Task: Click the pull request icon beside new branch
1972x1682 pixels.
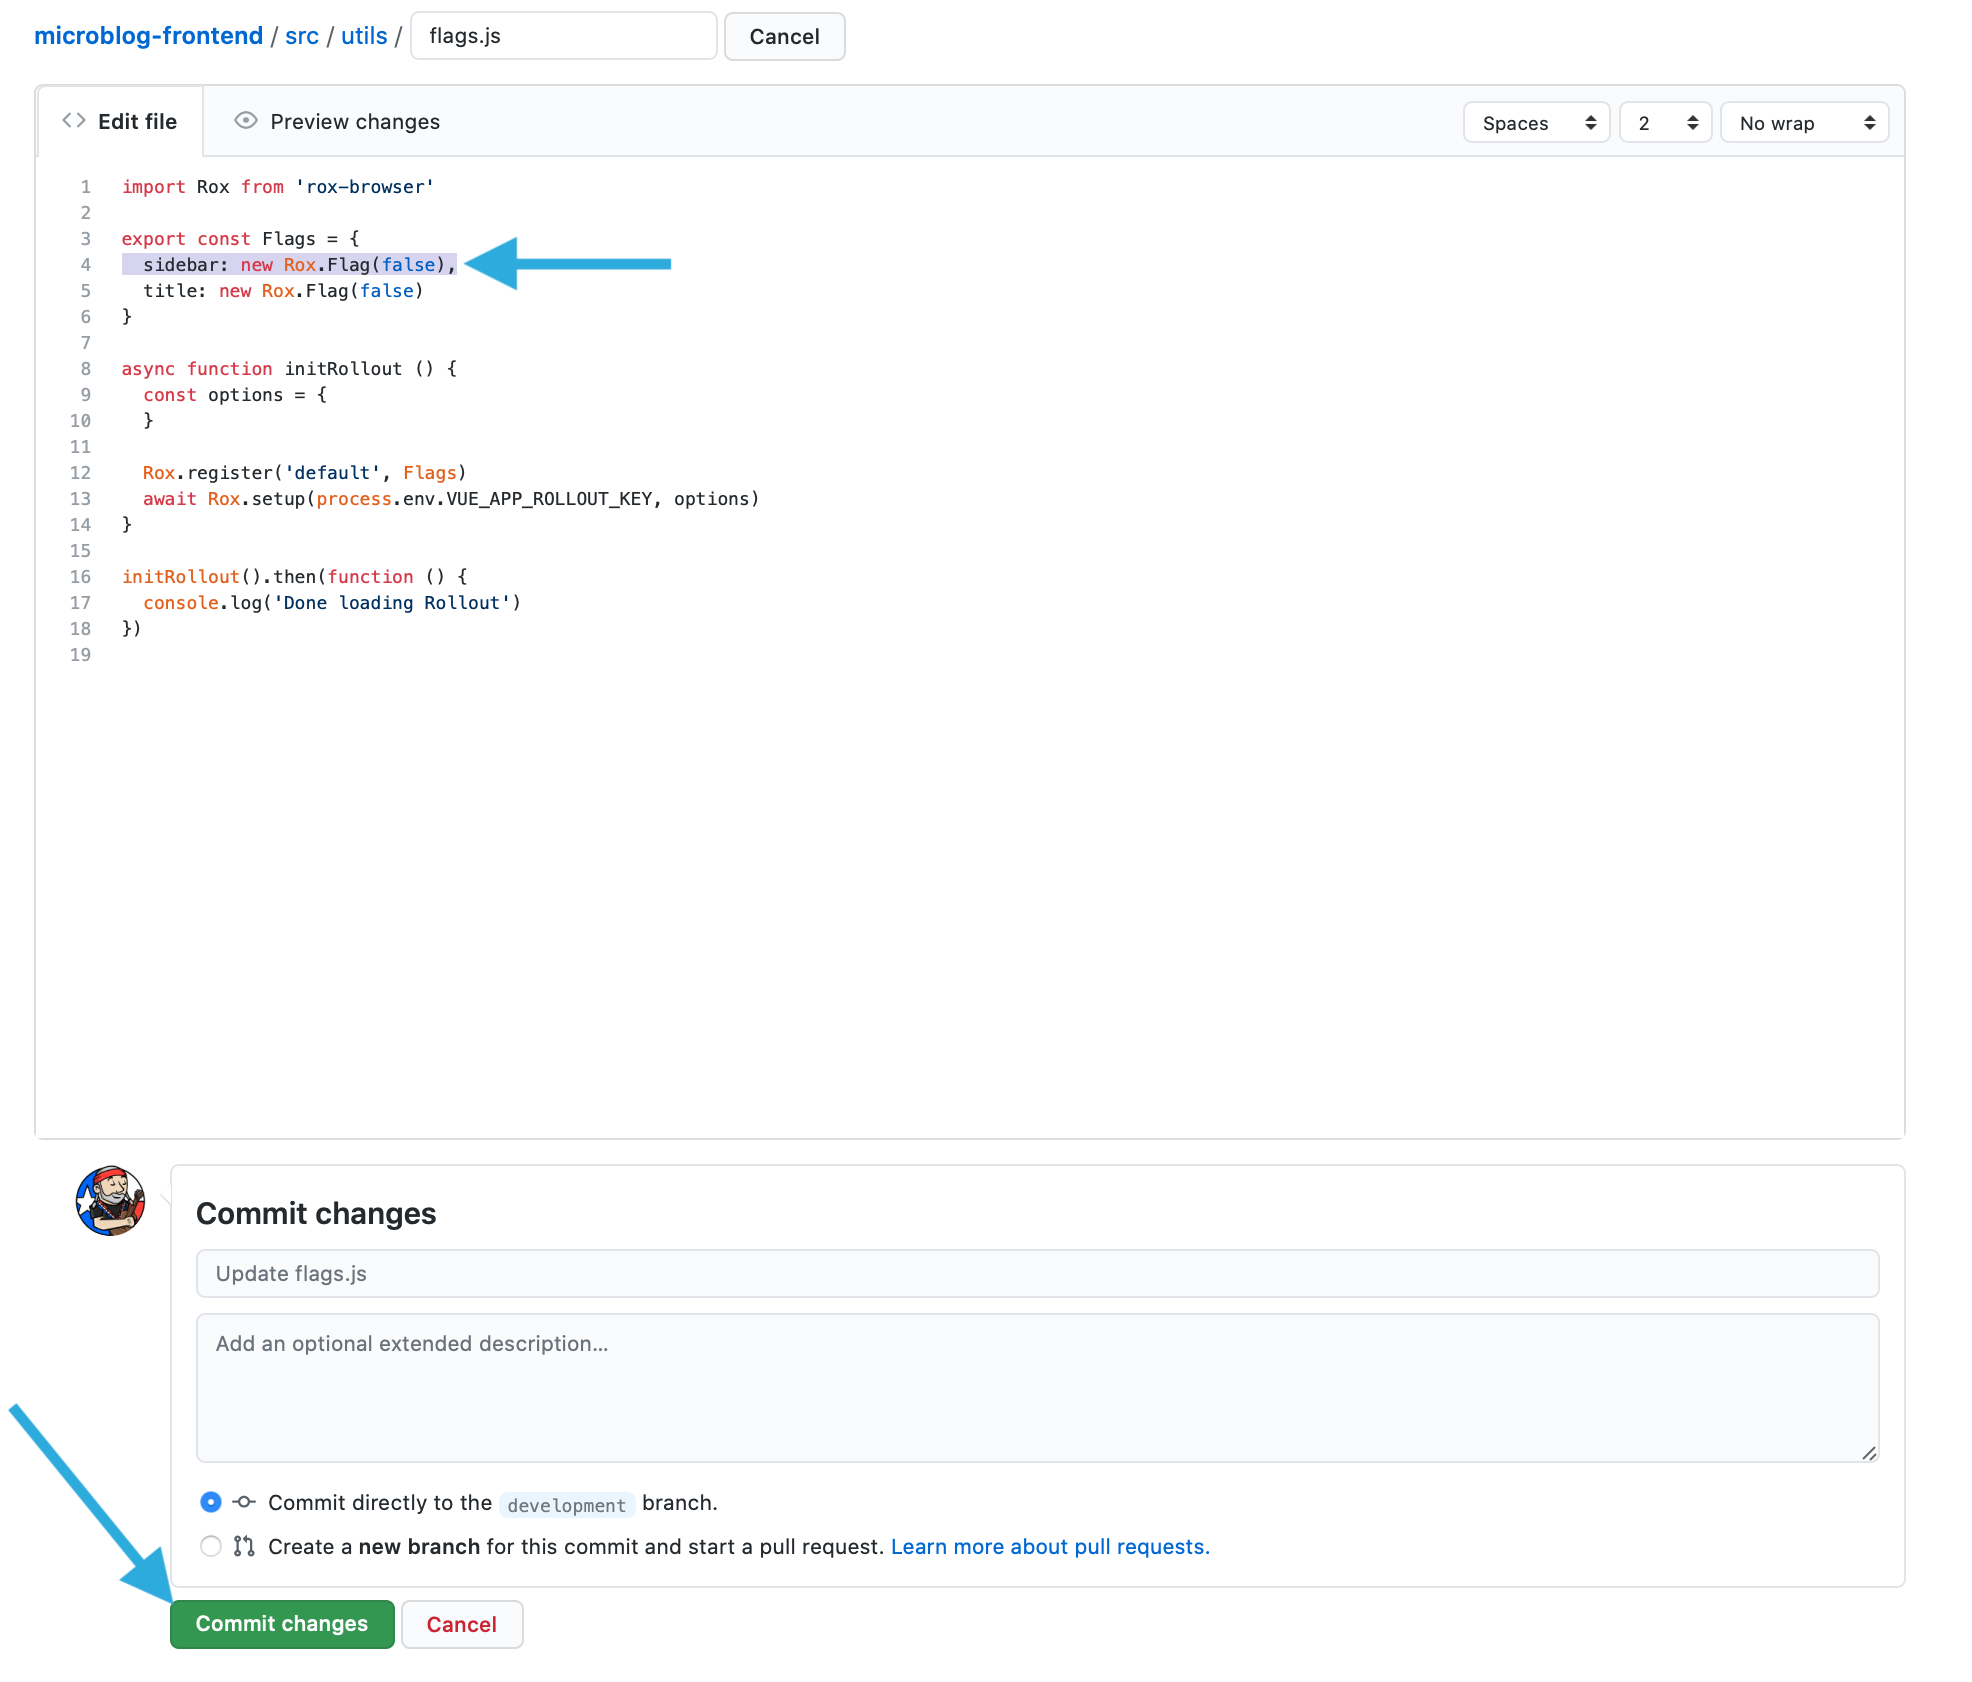Action: pos(244,1546)
